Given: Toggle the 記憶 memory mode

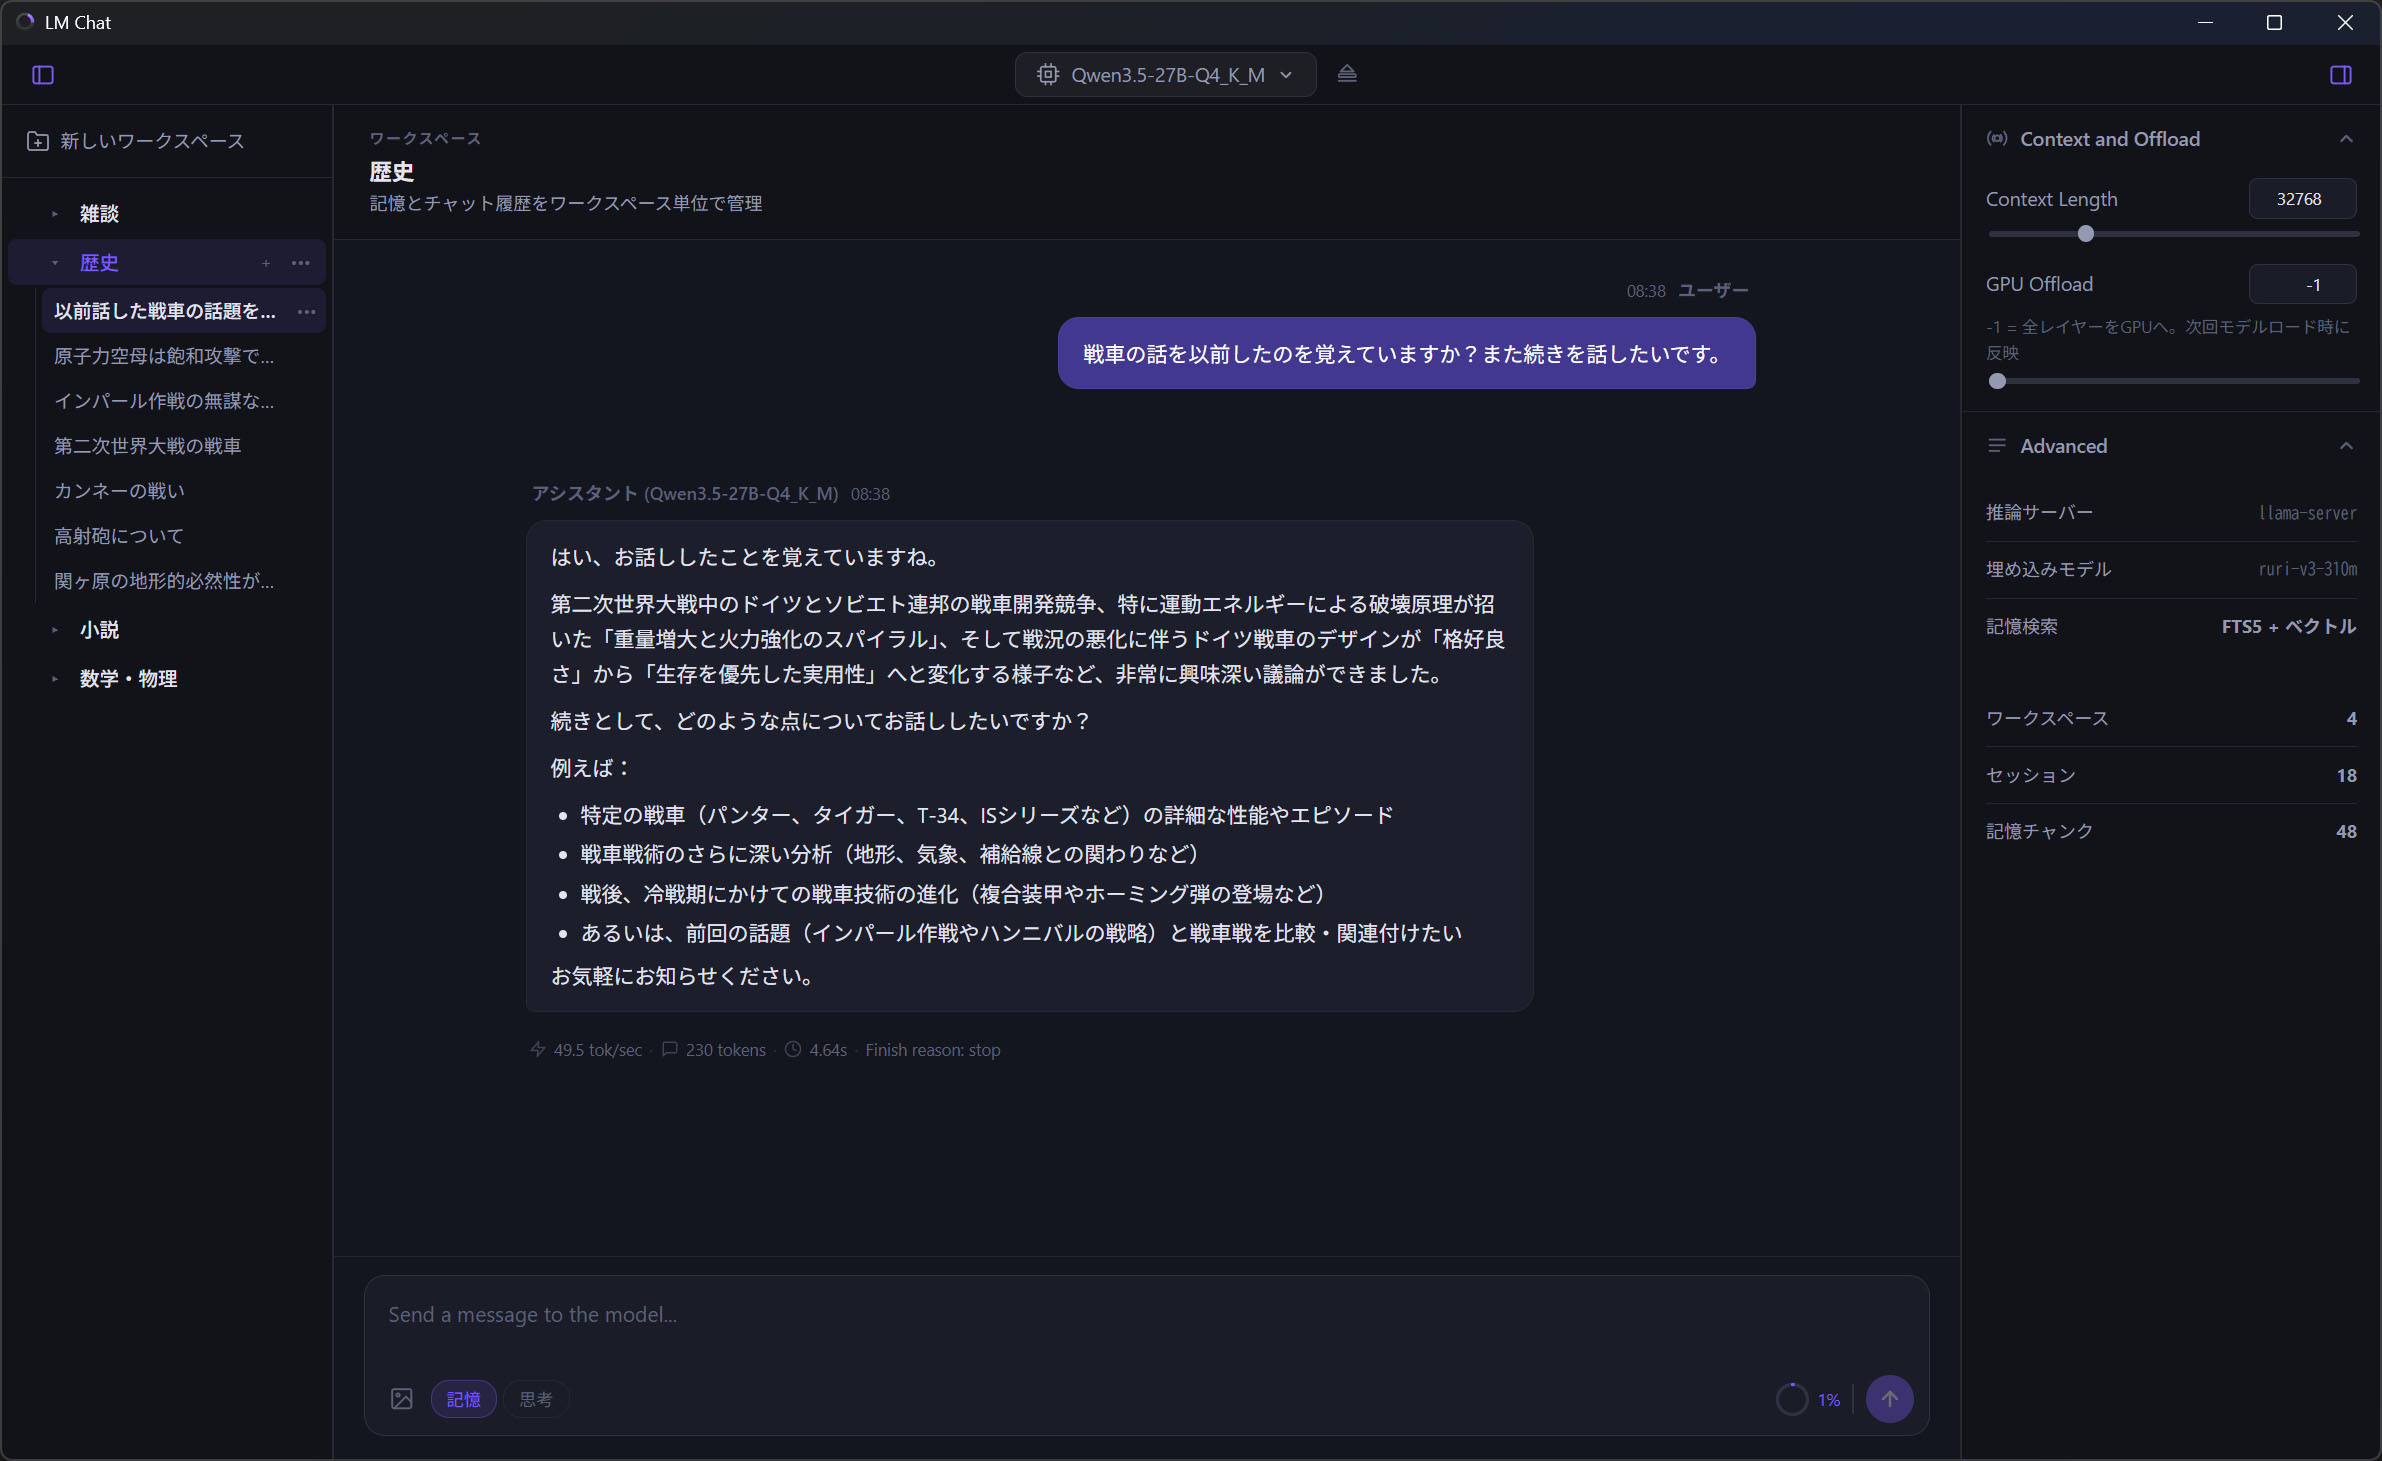Looking at the screenshot, I should [x=463, y=1399].
